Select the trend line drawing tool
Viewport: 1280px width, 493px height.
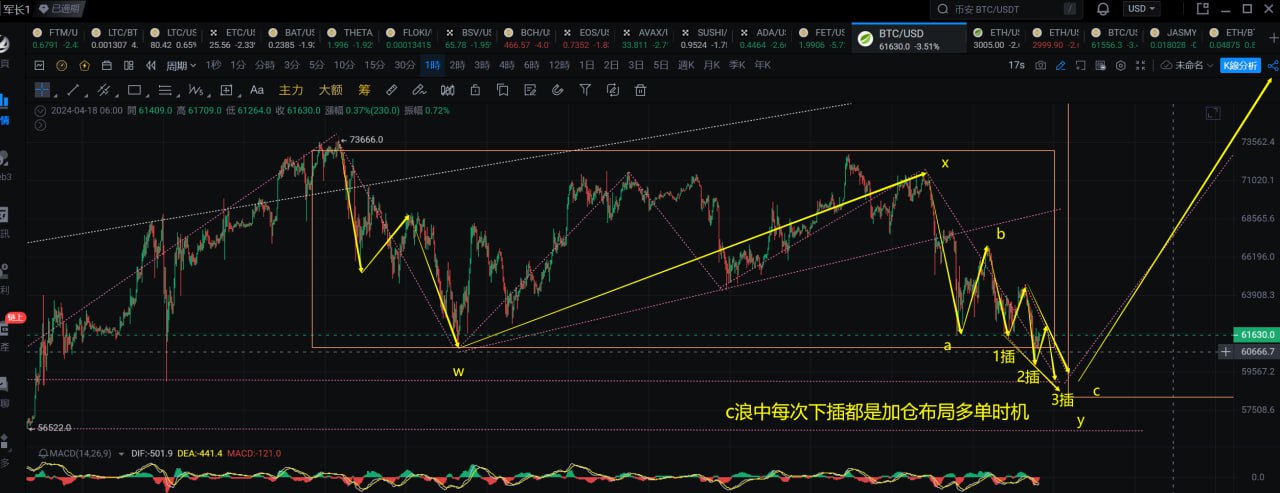(73, 89)
